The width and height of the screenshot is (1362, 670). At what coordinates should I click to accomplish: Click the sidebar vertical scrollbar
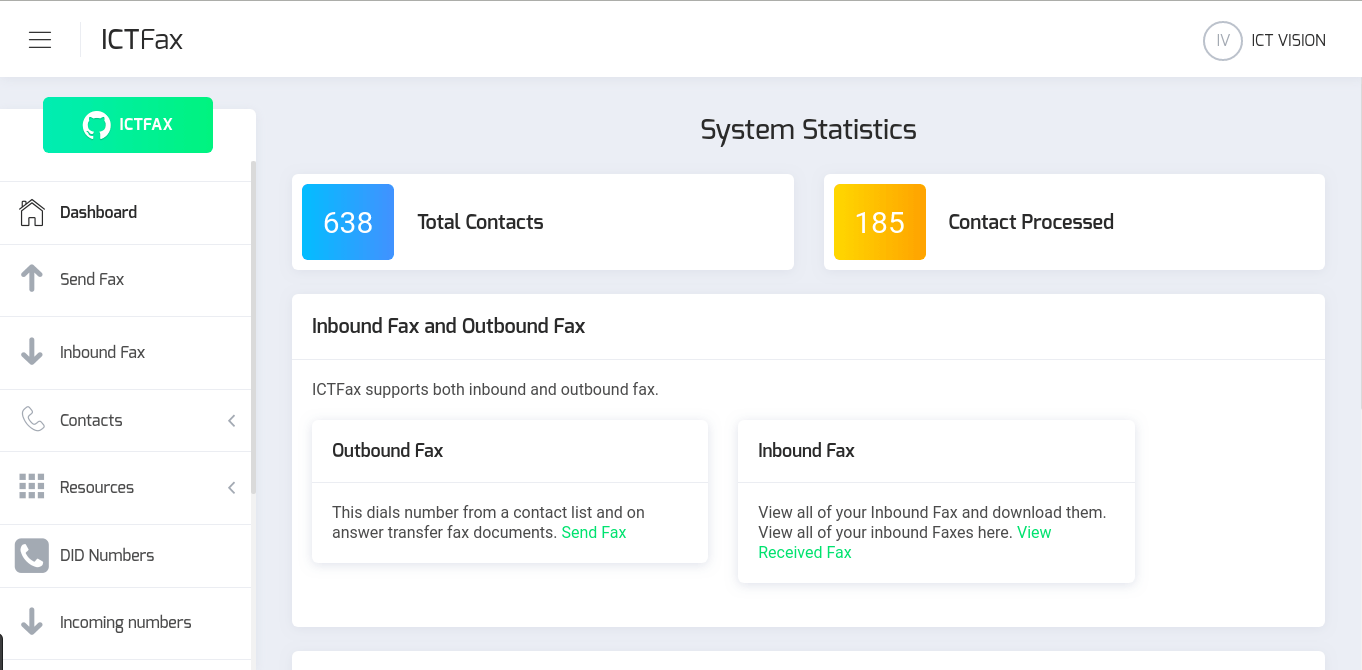[254, 327]
